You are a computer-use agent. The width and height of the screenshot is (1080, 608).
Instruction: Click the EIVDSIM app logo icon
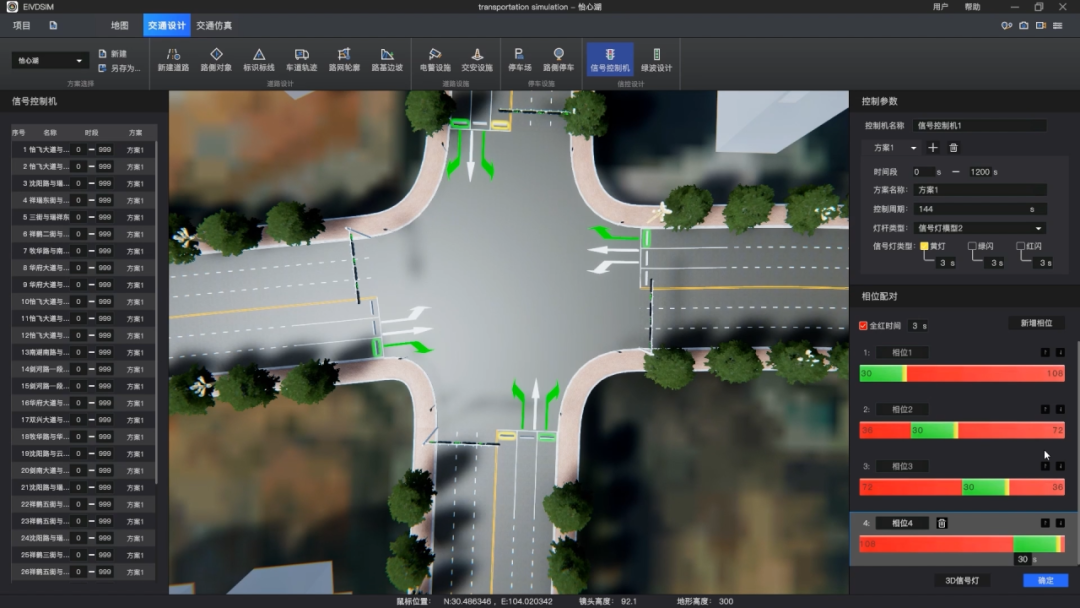12,7
